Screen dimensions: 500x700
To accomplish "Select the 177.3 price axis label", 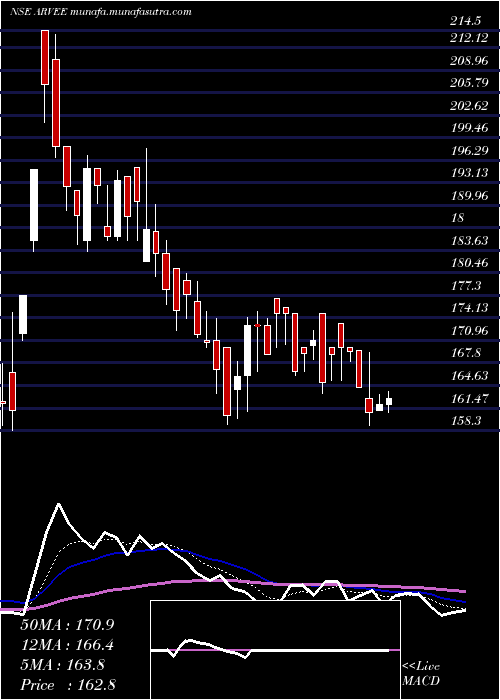I will coord(466,286).
